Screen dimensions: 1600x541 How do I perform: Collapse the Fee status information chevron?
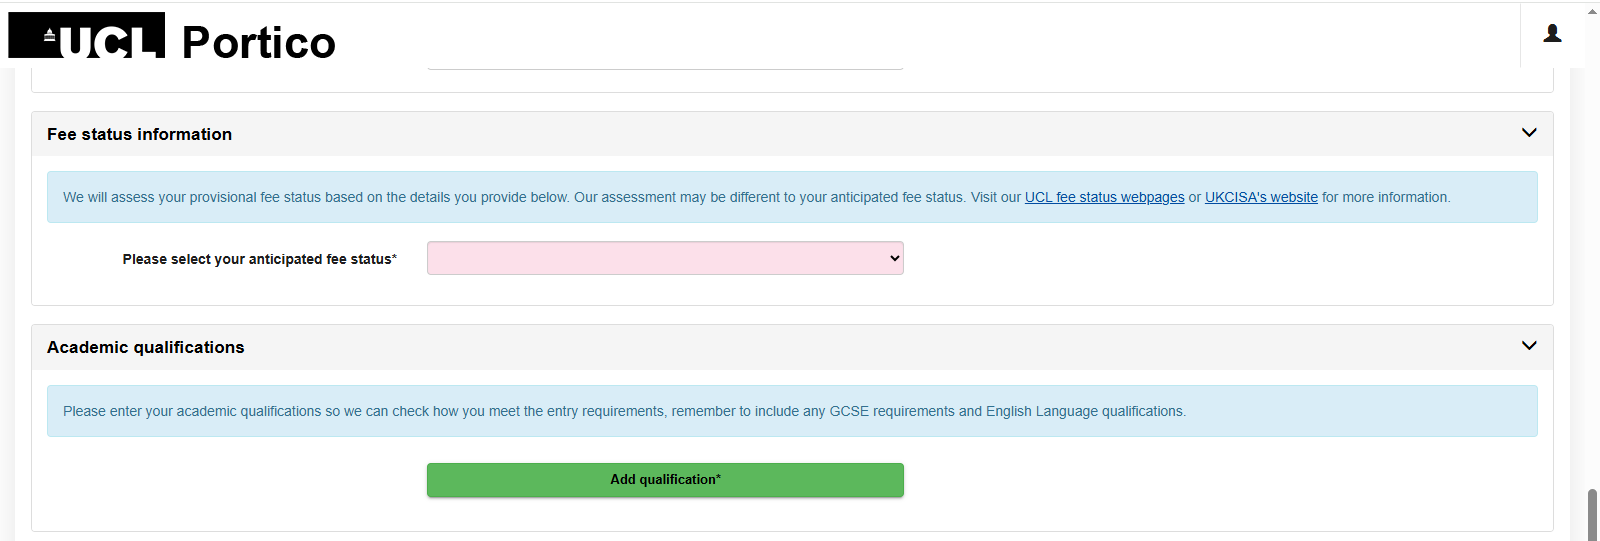point(1529,133)
